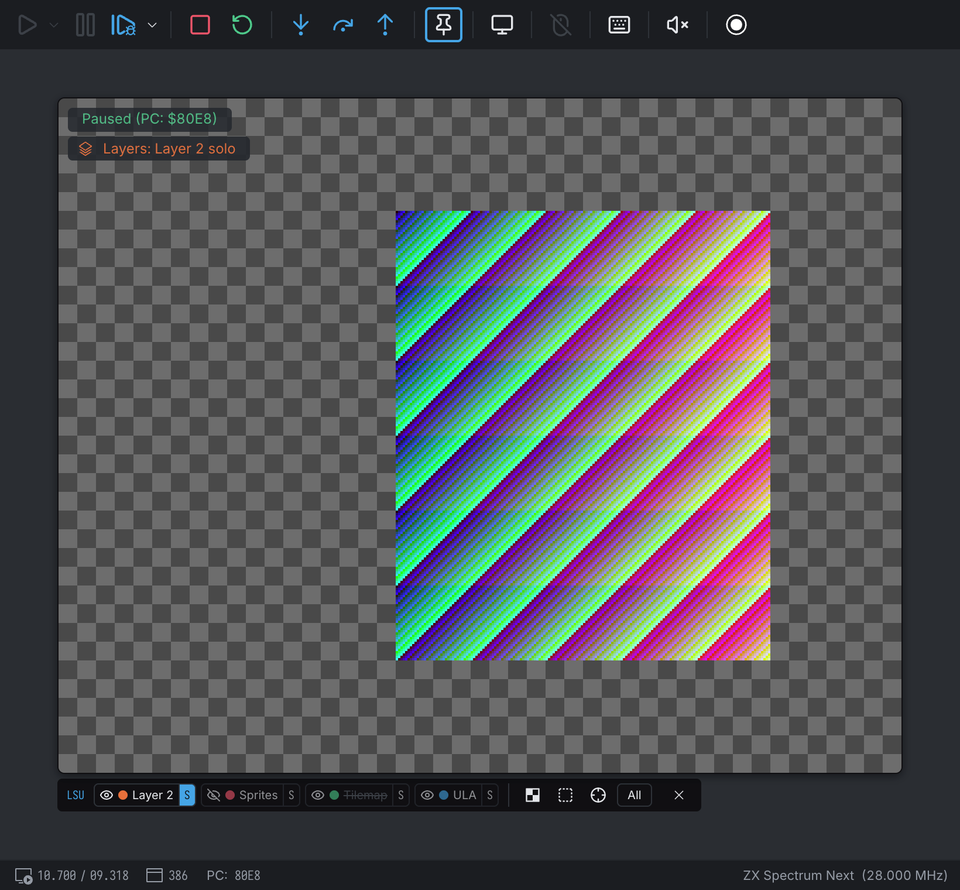Image resolution: width=960 pixels, height=890 pixels.
Task: Solo the ULA layer S button
Action: coord(490,795)
